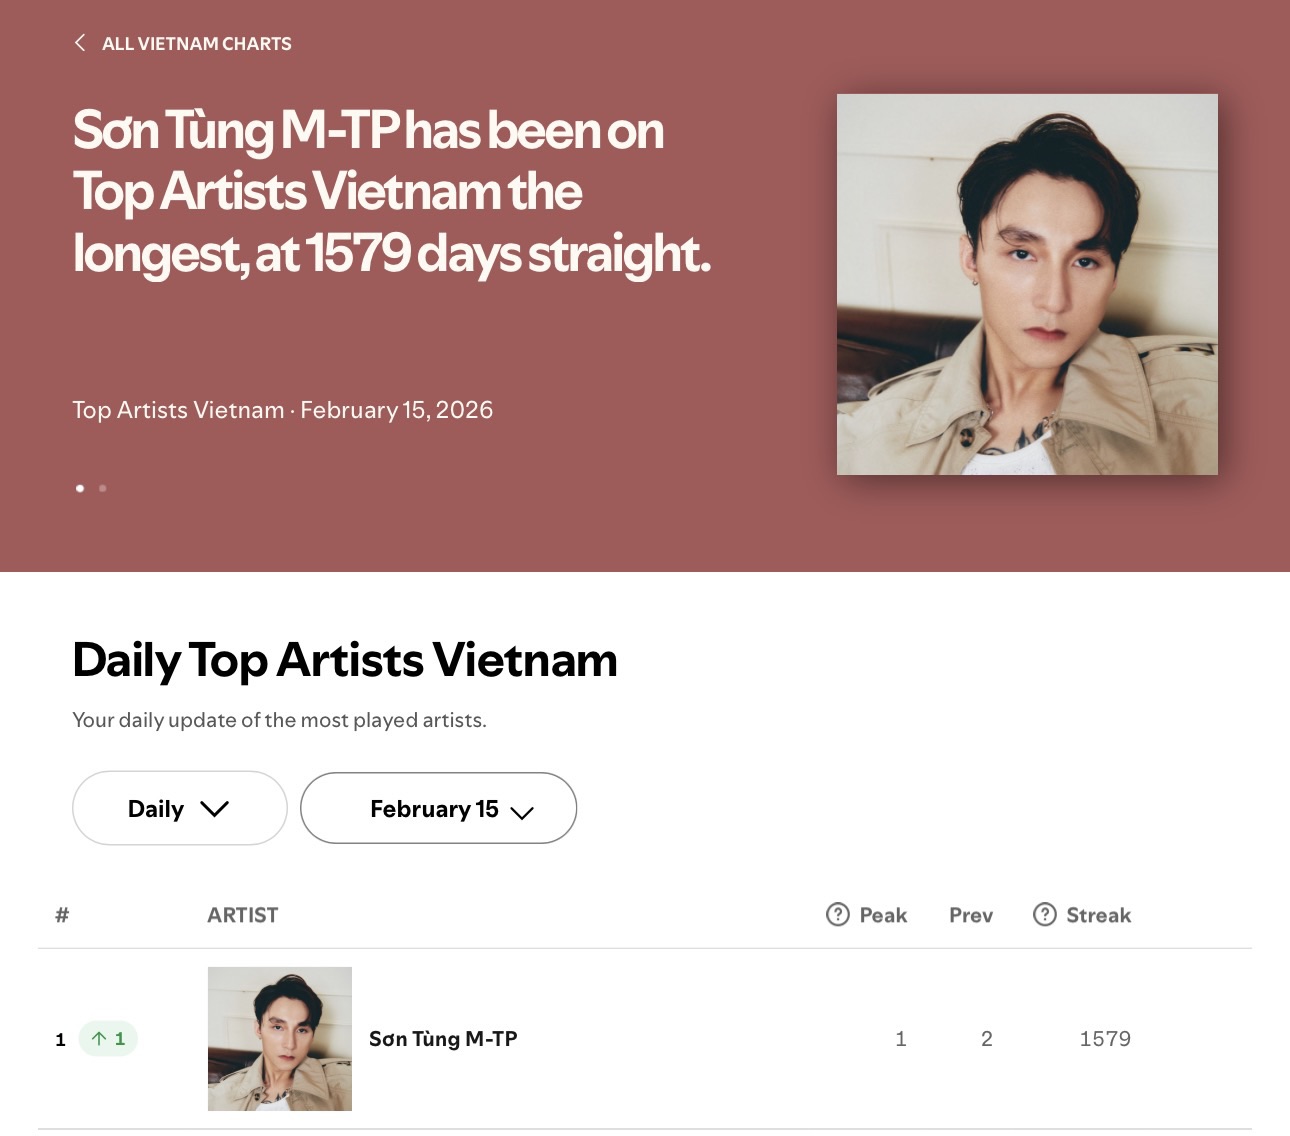
Task: Open ALL VIETNAM CHARTS link
Action: 197,43
